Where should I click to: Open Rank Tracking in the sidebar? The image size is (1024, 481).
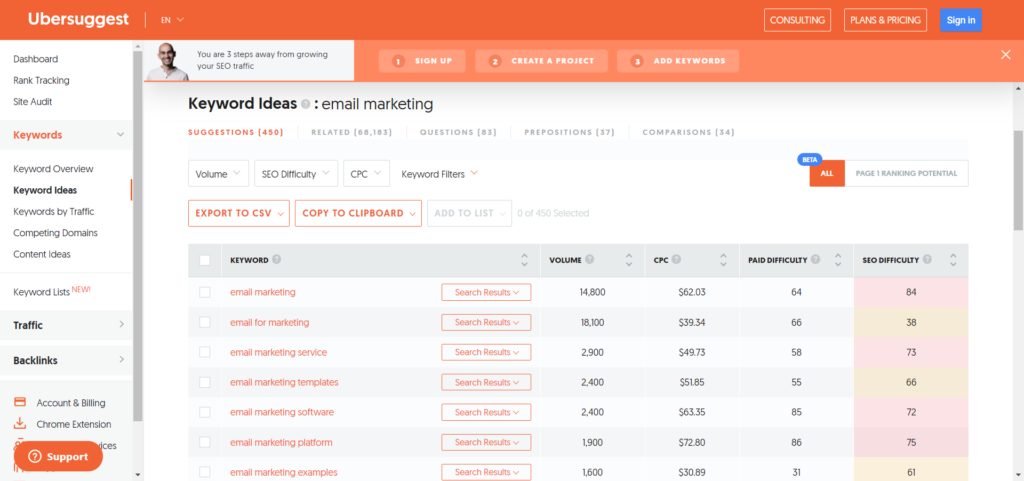41,80
